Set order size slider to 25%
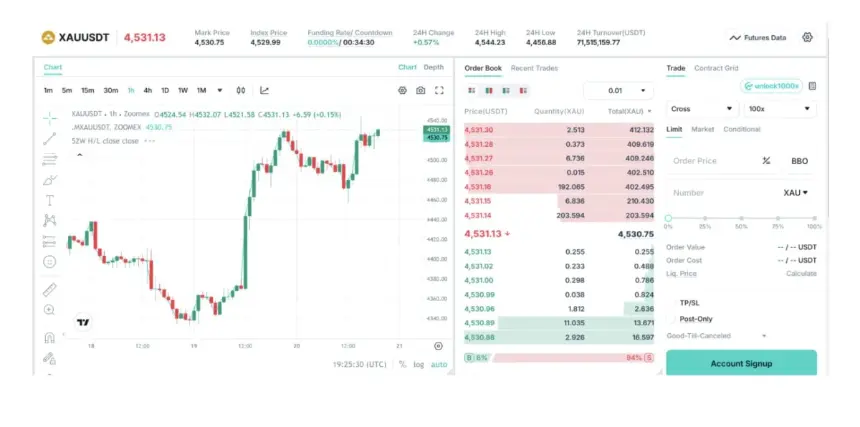This screenshot has width=860, height=427. (x=705, y=218)
